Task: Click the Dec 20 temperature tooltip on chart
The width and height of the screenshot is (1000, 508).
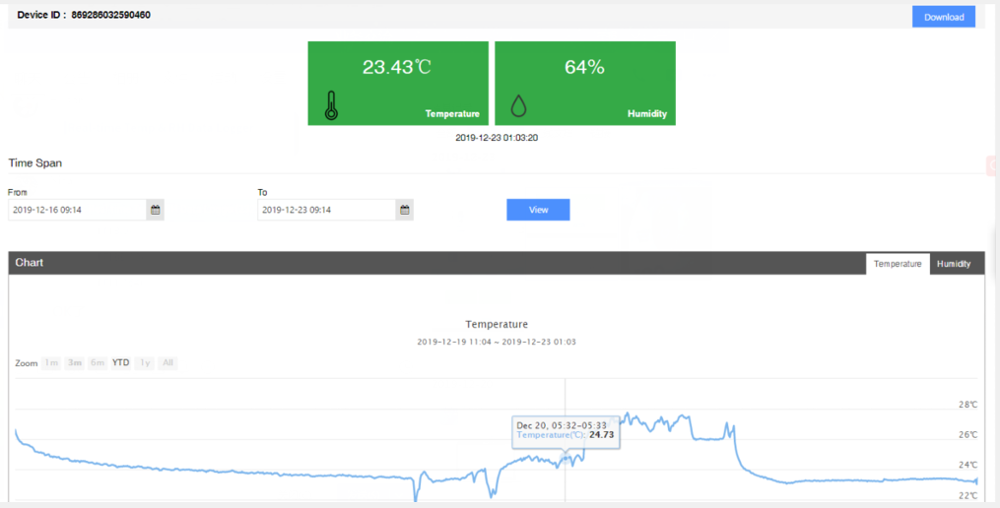Action: 565,430
